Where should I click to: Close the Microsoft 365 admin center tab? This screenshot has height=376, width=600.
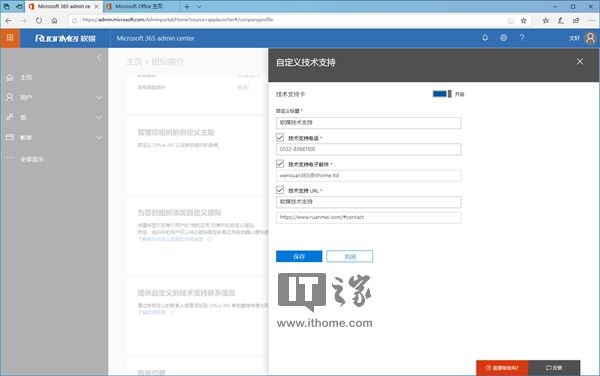pyautogui.click(x=96, y=7)
